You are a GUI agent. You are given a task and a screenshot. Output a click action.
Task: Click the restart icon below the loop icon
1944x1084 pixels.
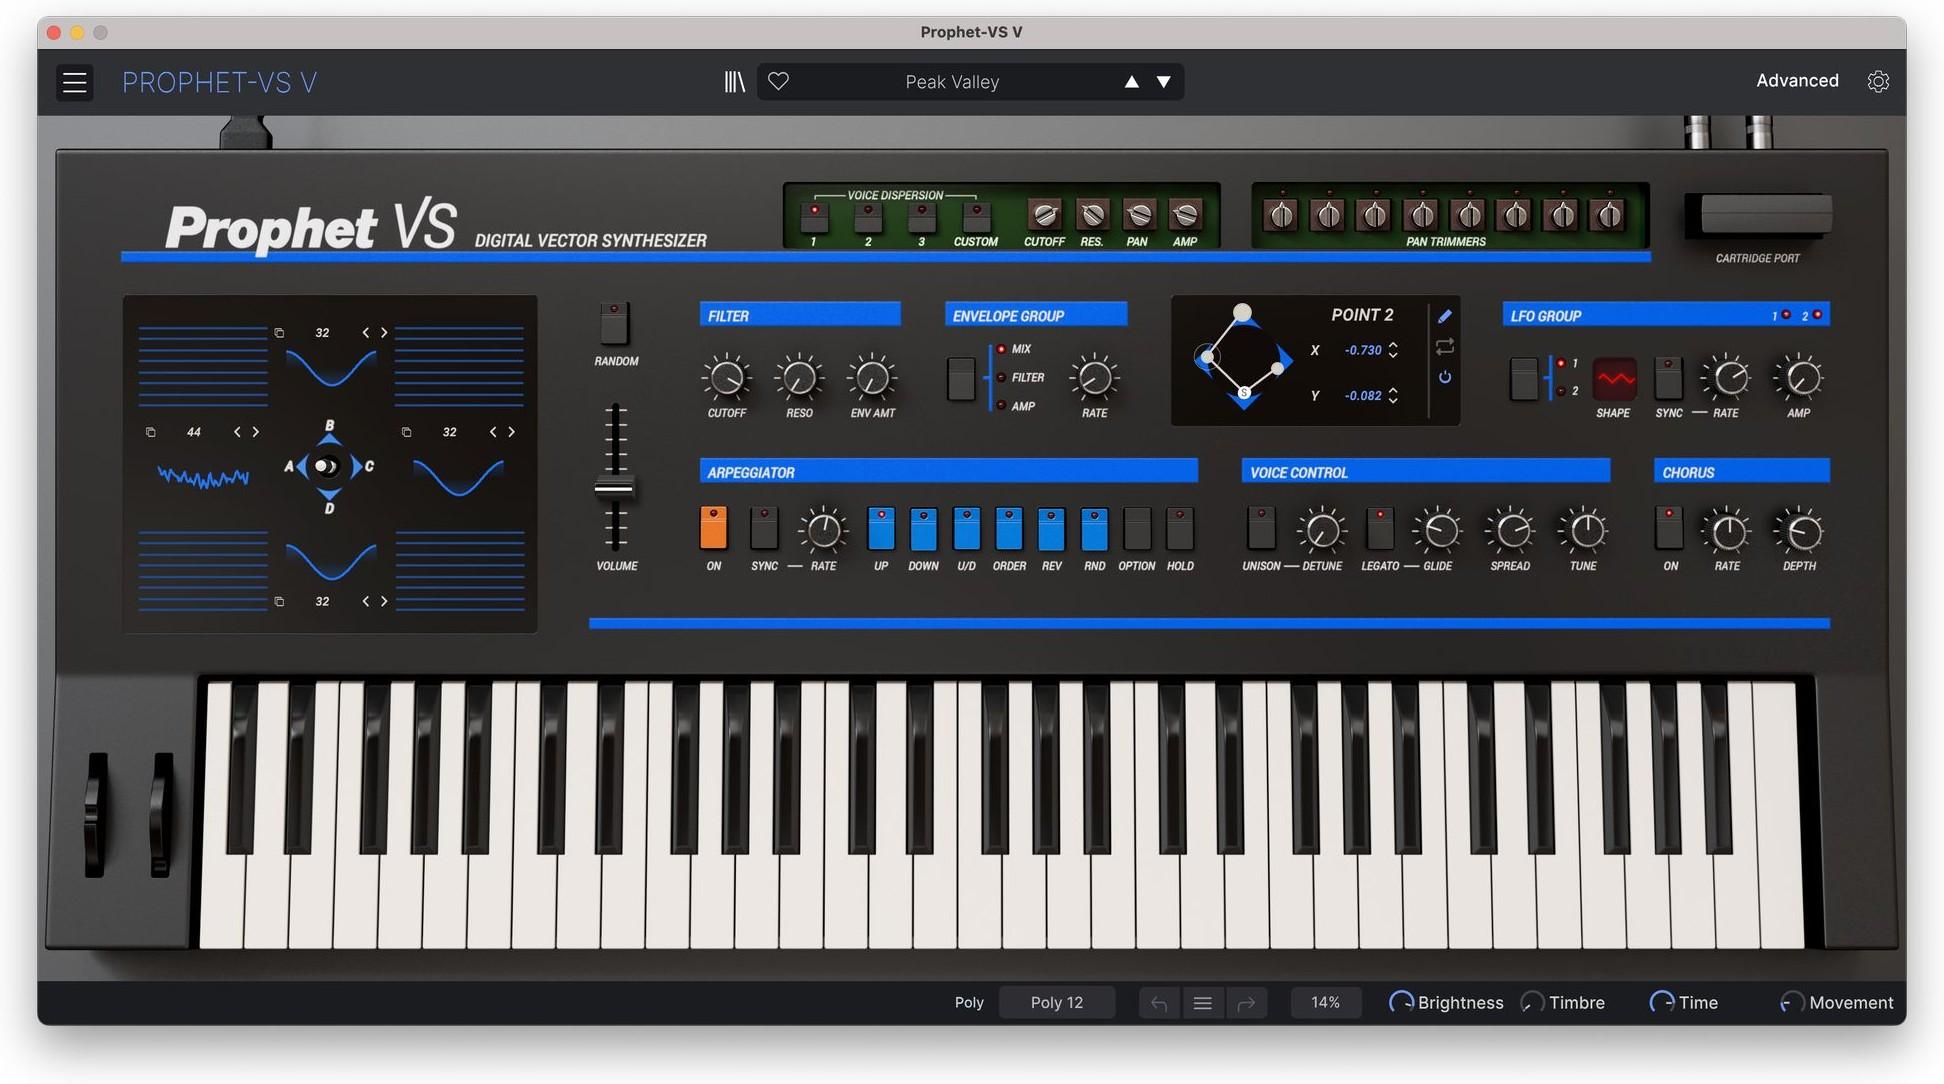[x=1443, y=377]
